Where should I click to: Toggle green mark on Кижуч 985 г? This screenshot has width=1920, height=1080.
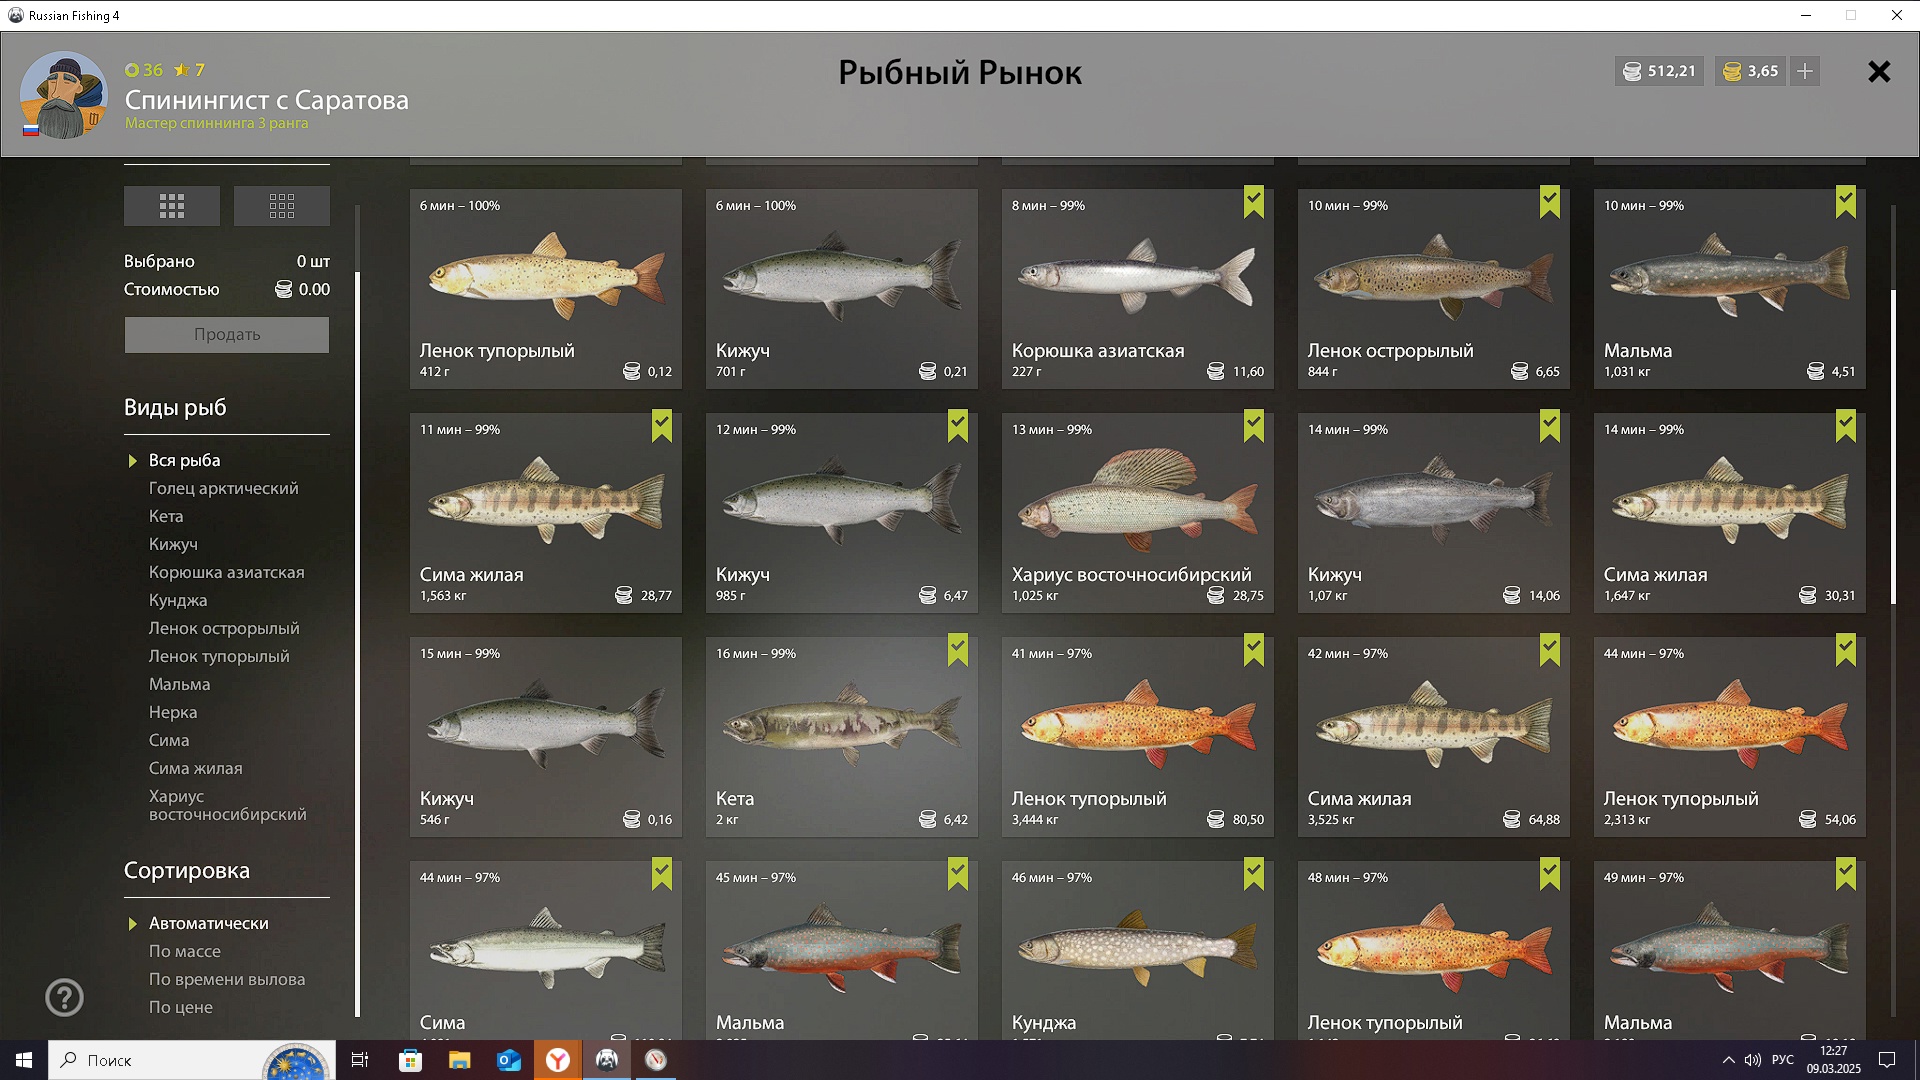click(x=957, y=426)
